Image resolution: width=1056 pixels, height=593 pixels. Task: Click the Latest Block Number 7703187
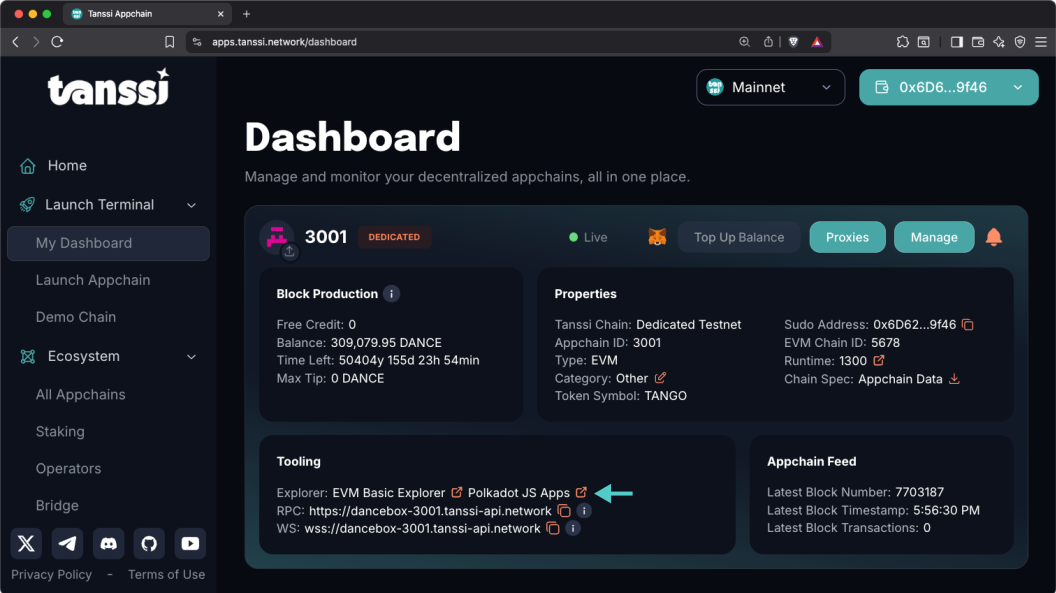[919, 492]
